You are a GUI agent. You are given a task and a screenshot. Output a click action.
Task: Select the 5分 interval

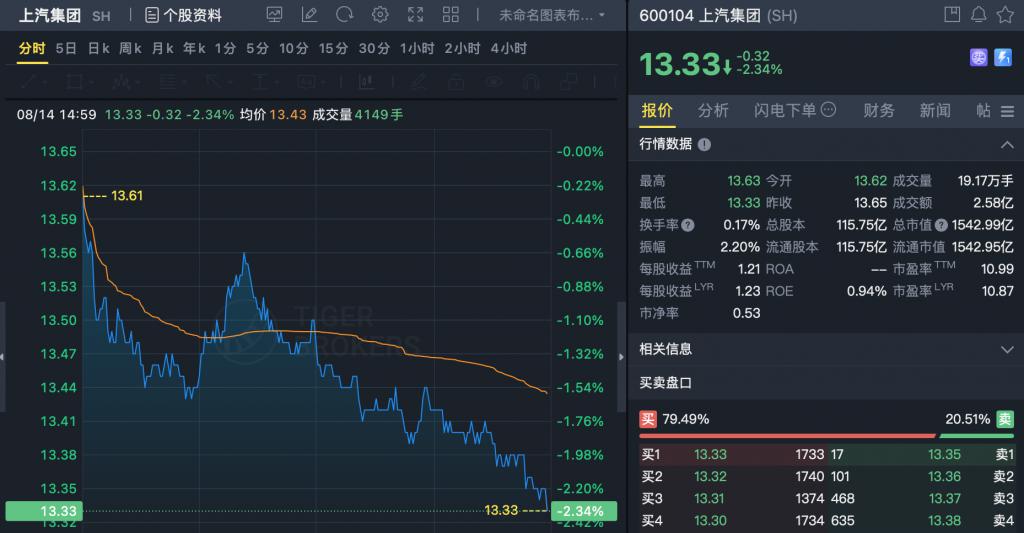pyautogui.click(x=257, y=48)
